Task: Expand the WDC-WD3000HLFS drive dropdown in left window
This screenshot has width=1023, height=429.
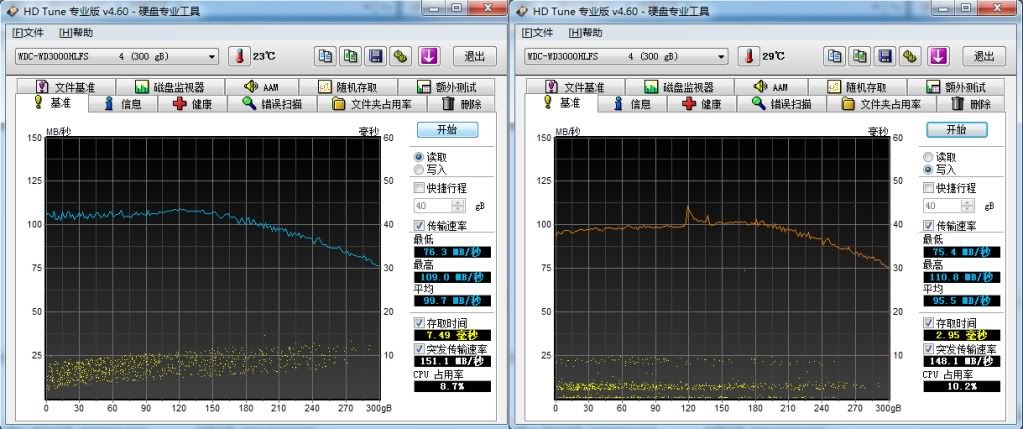Action: pos(212,56)
